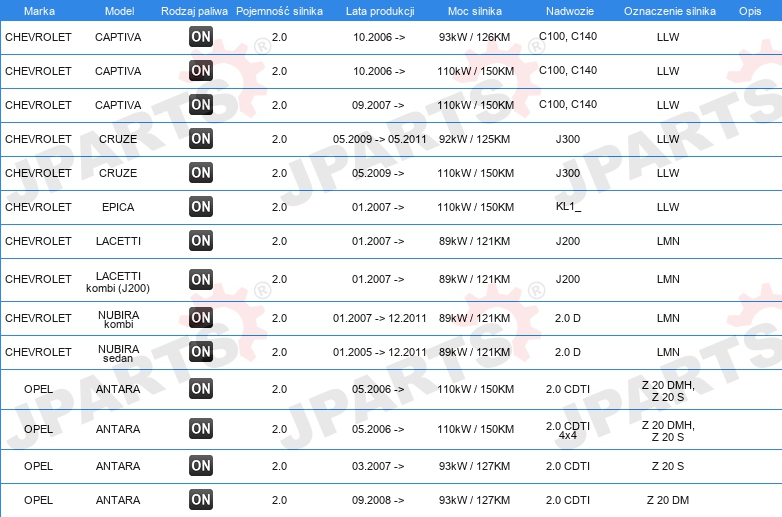
Task: Select the NUBIRA sedan model cell
Action: pos(118,353)
